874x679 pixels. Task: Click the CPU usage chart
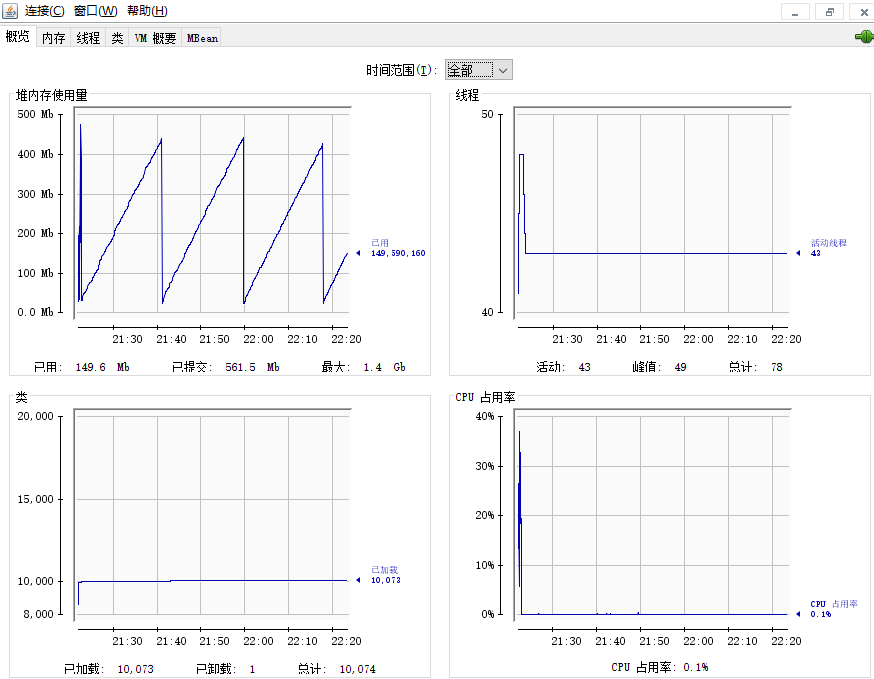point(652,515)
